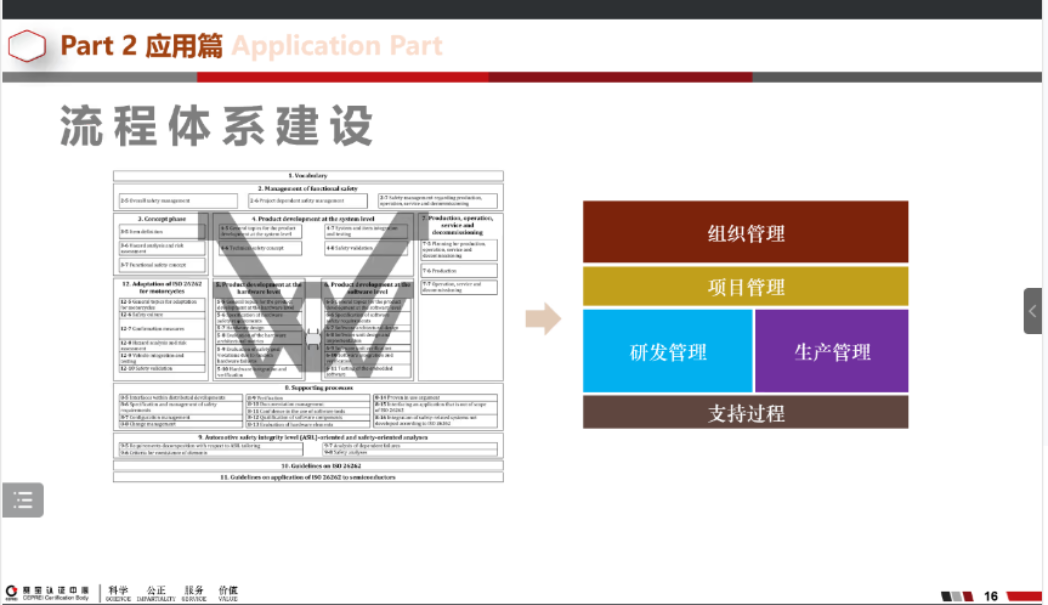Click the beige arrow between diagram and blocks
The height and width of the screenshot is (605, 1048).
(543, 320)
